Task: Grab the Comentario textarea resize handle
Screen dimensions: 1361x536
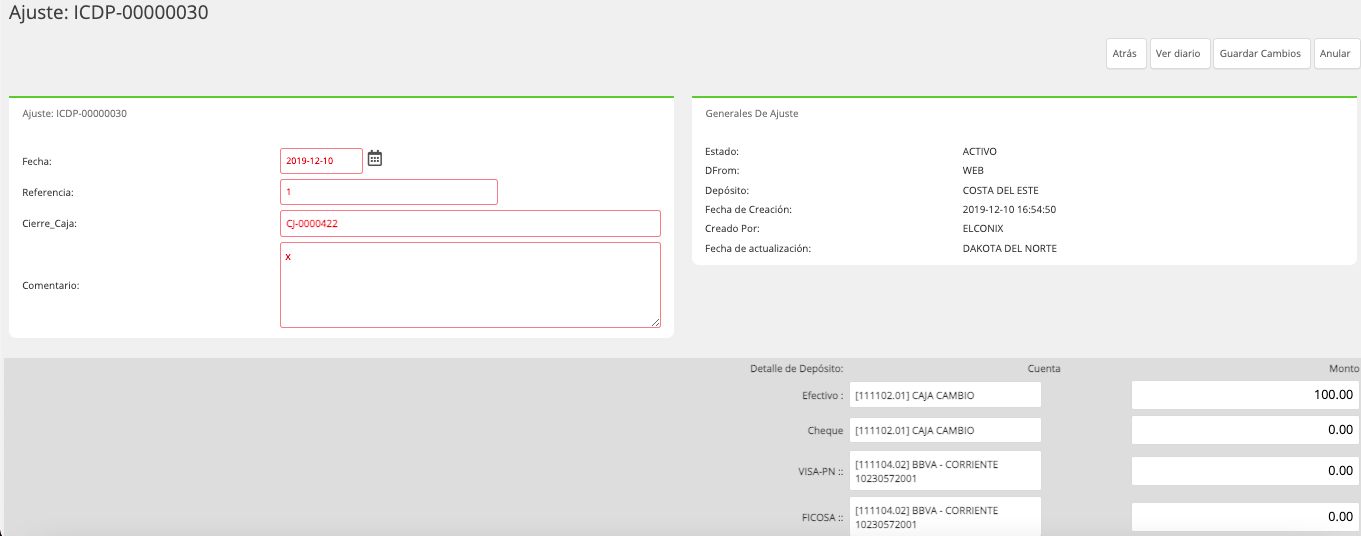Action: click(x=656, y=323)
